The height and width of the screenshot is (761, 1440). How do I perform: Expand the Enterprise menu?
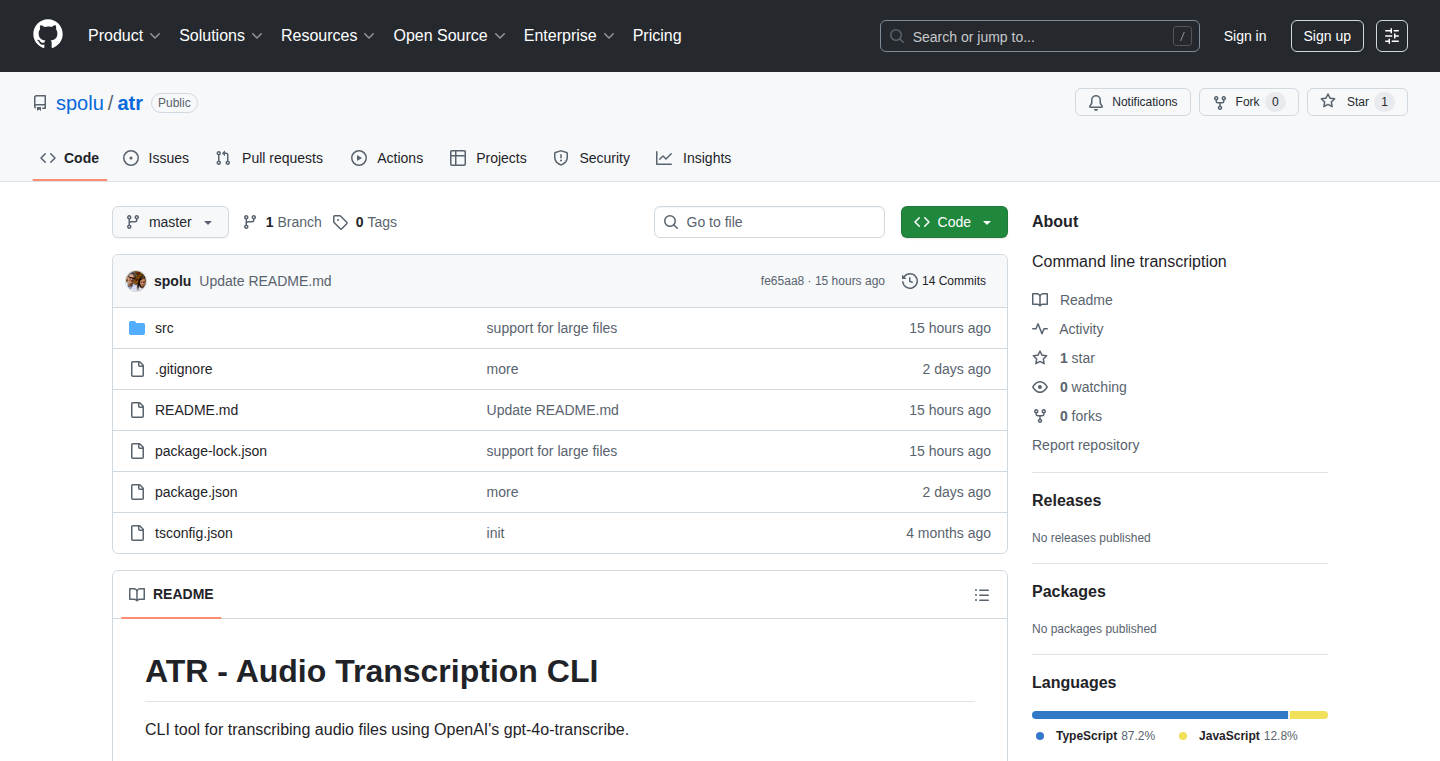(x=569, y=35)
